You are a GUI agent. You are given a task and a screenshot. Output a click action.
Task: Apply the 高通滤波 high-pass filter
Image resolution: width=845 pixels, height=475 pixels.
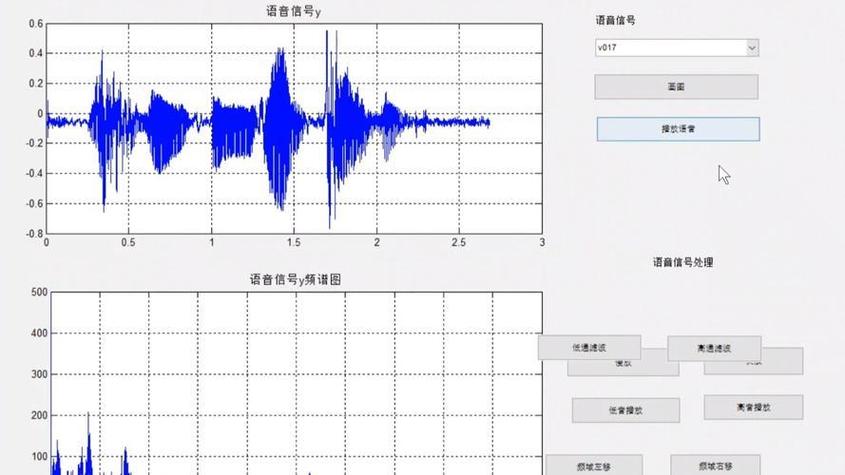(714, 349)
